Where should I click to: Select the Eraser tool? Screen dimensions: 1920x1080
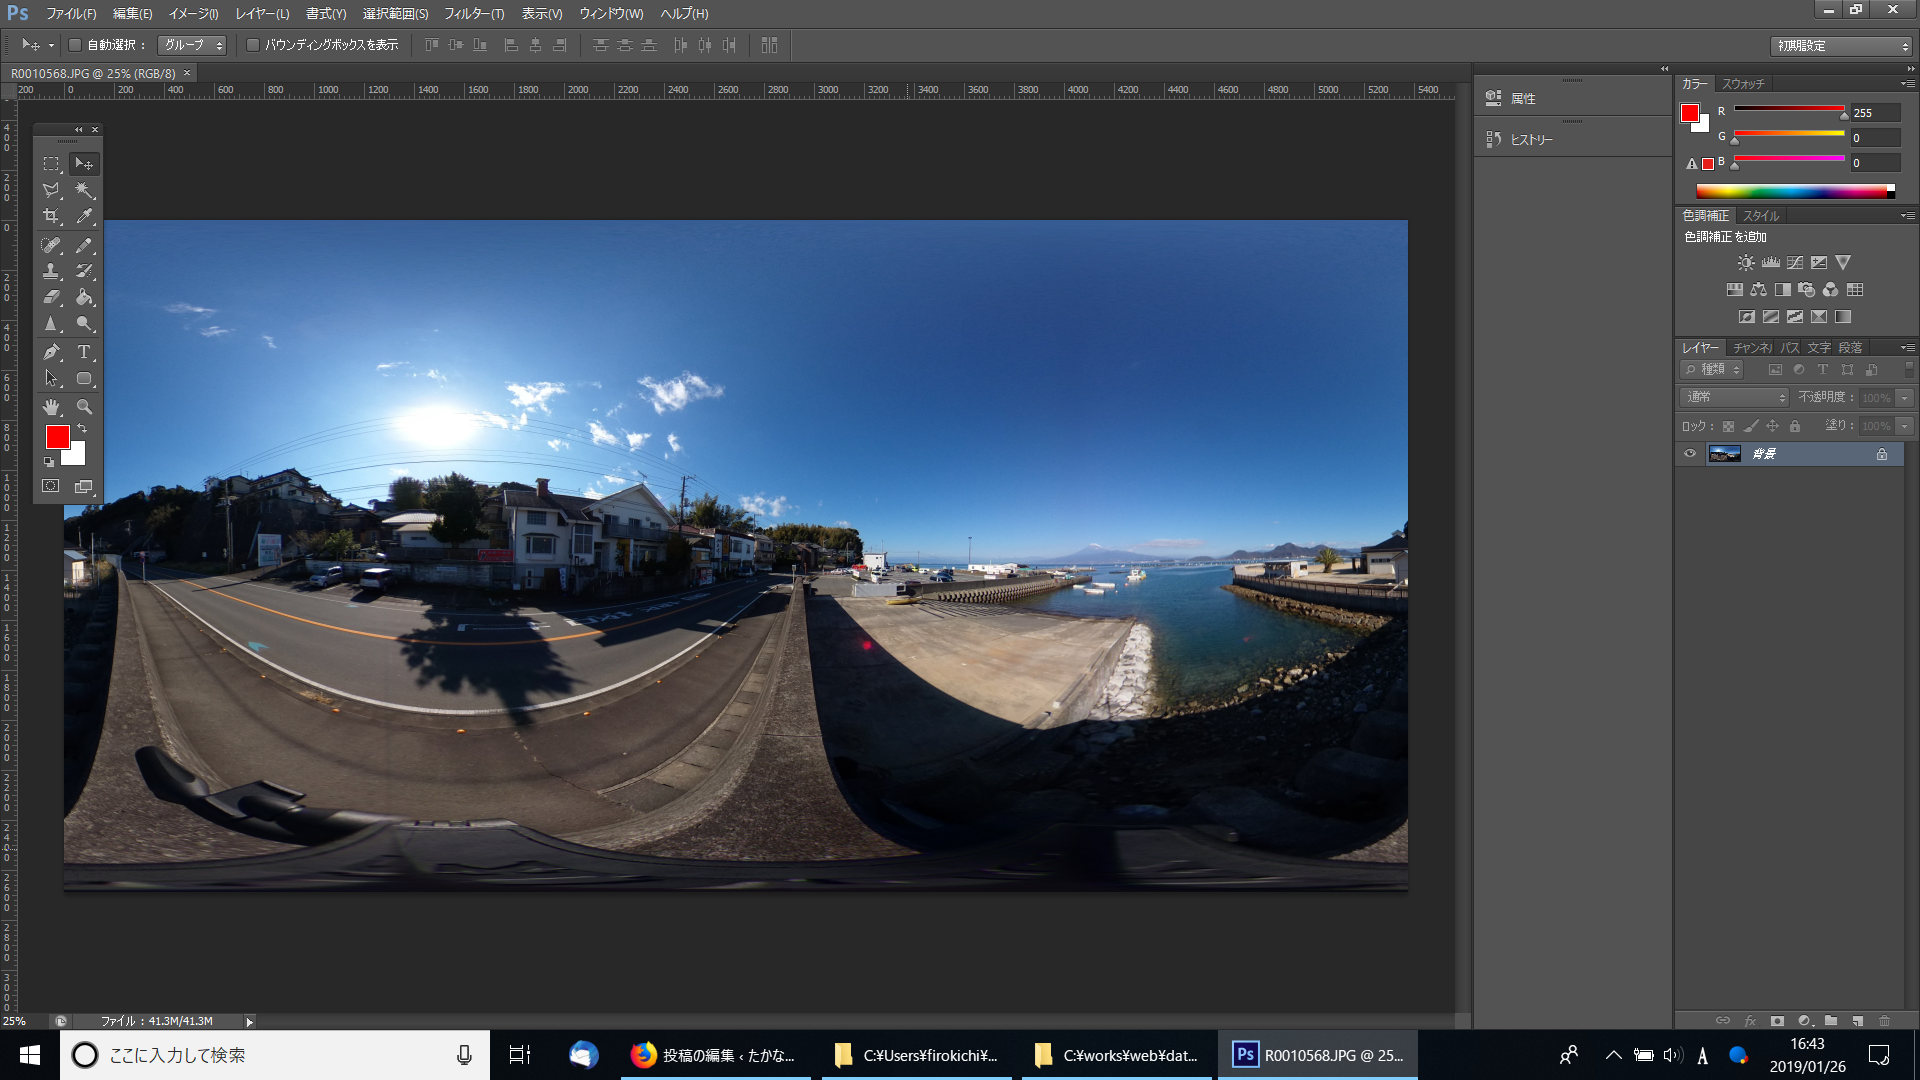click(x=51, y=297)
